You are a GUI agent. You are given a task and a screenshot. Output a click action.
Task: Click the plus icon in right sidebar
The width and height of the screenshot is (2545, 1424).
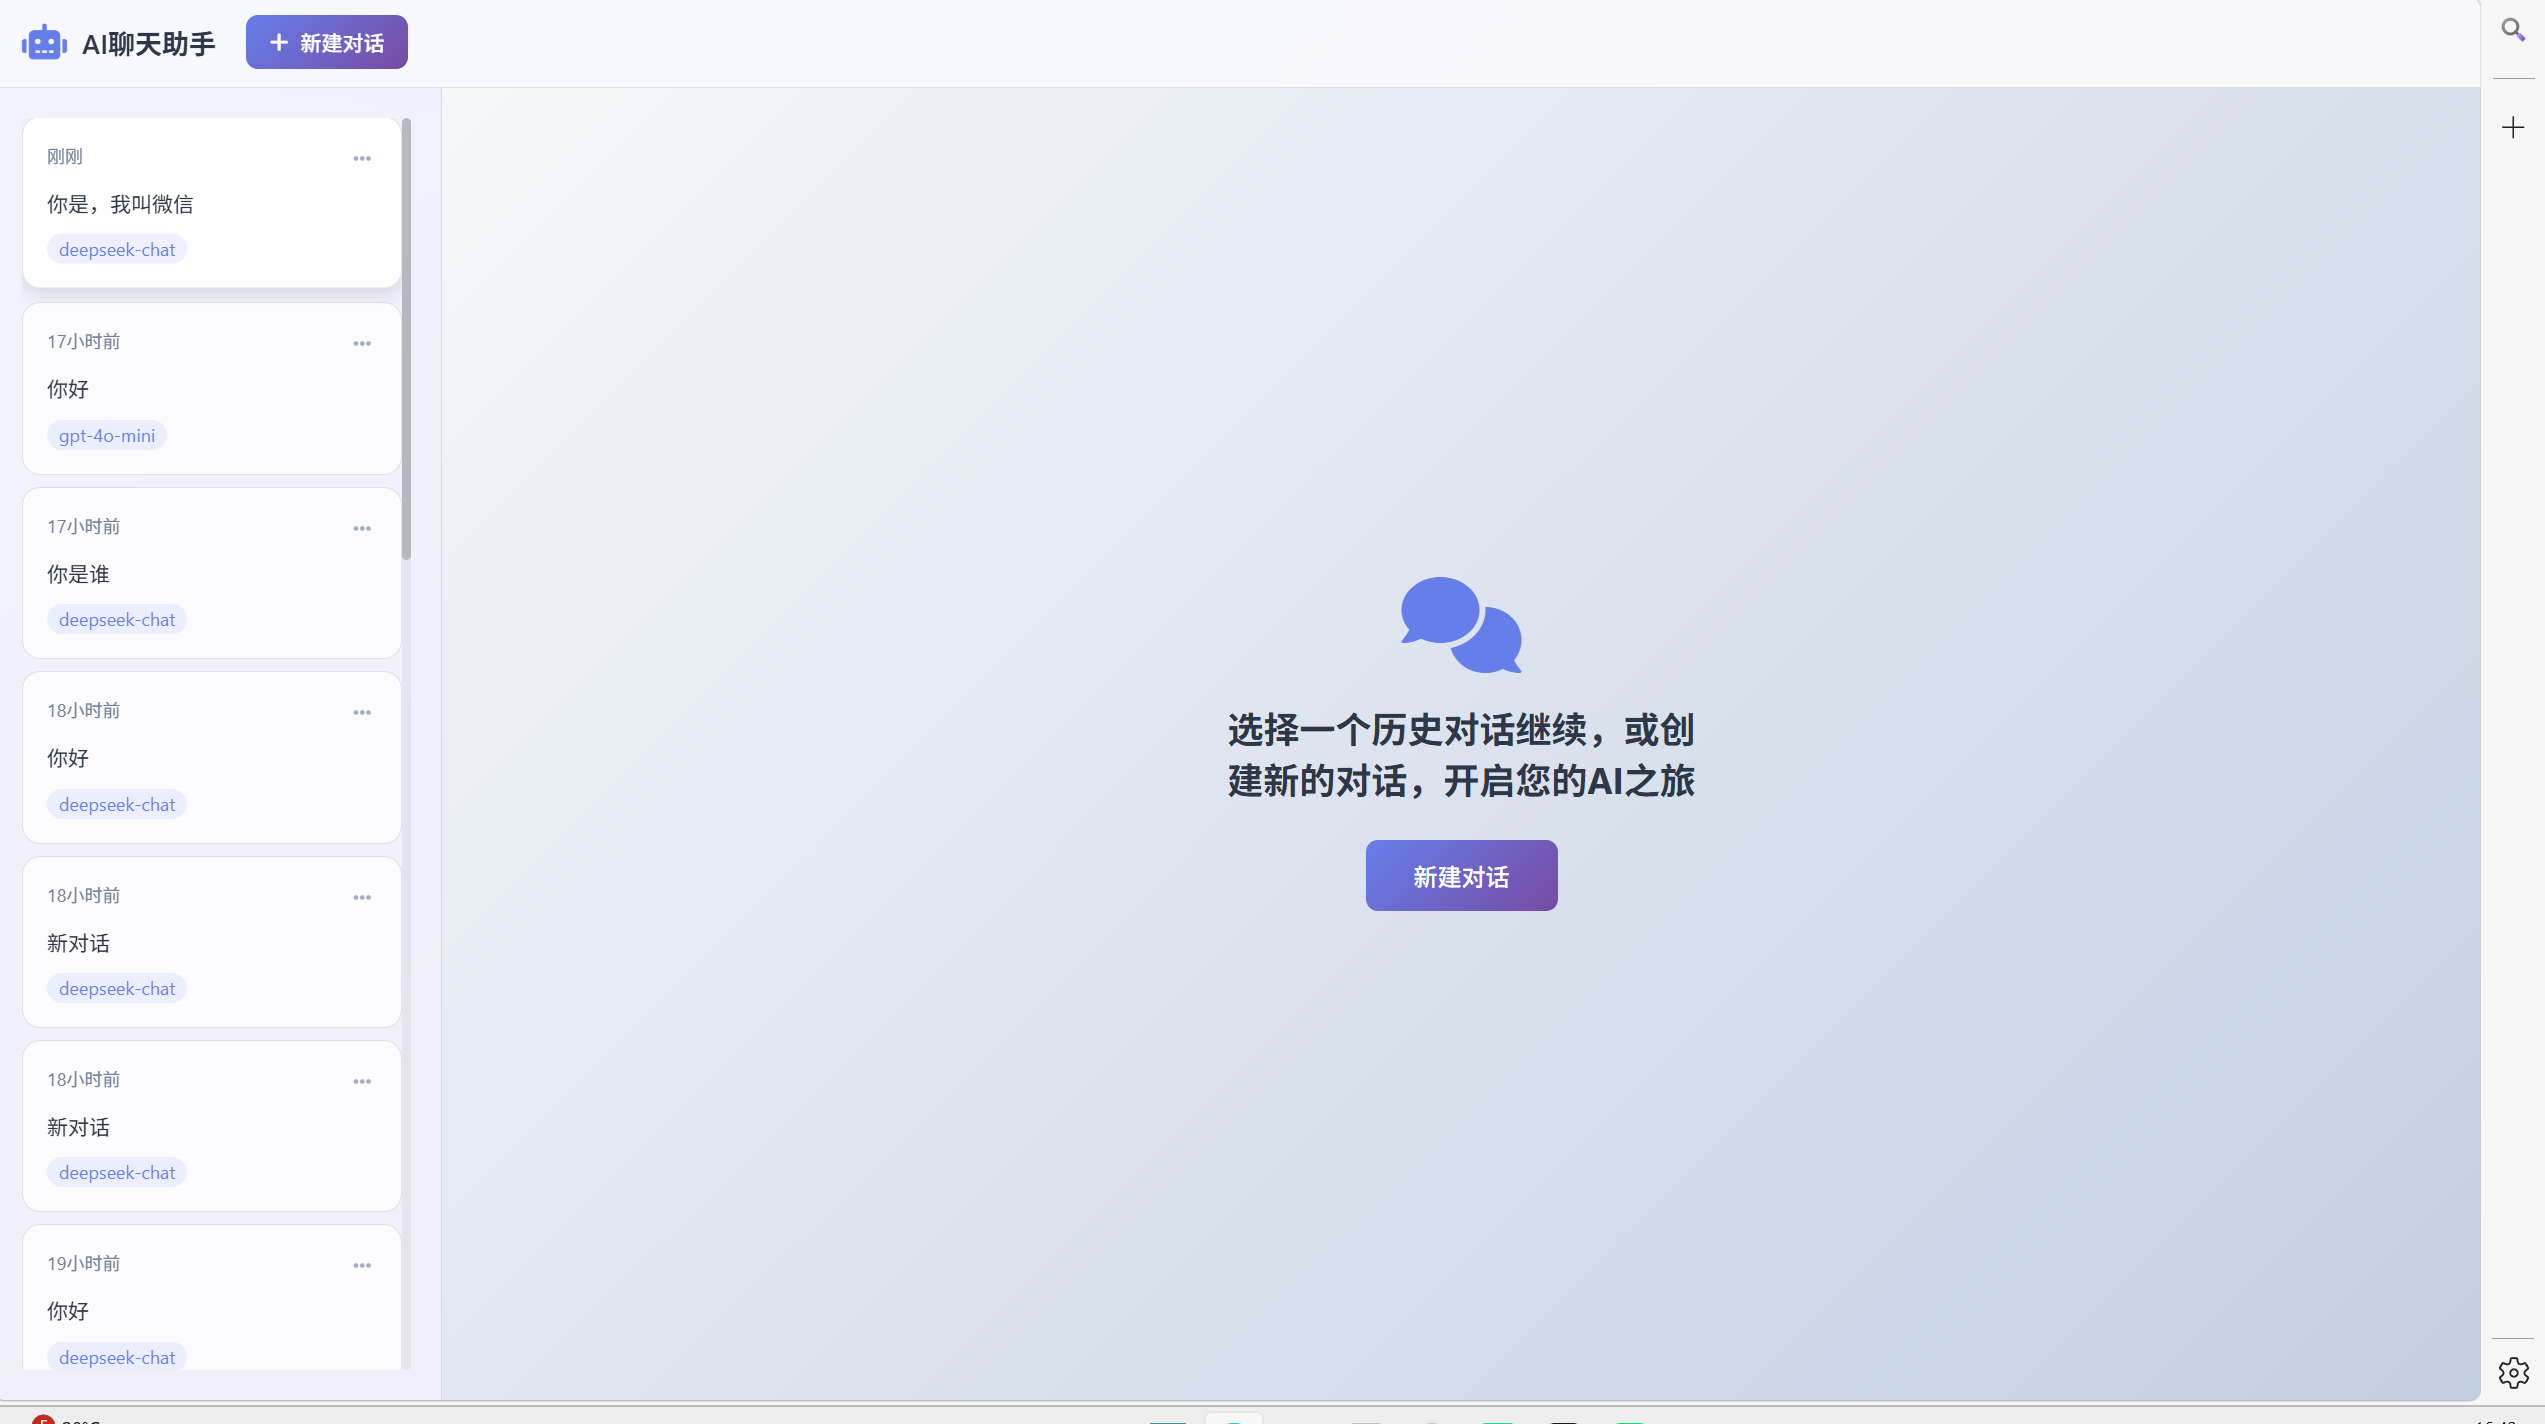click(x=2513, y=127)
